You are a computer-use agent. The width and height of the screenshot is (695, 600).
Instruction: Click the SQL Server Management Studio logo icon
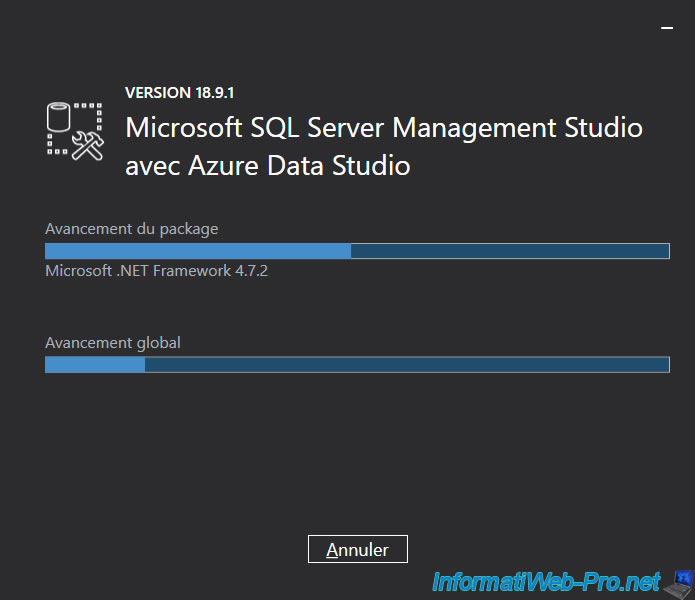coord(76,129)
